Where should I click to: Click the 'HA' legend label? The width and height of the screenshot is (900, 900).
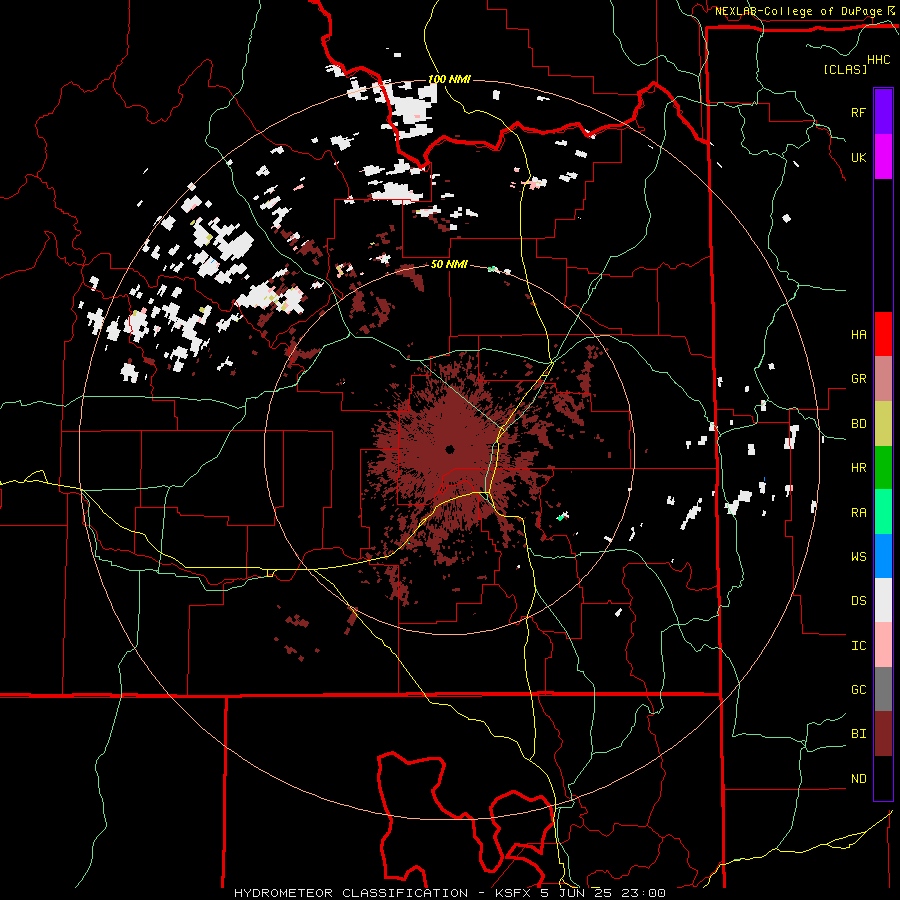[x=858, y=335]
